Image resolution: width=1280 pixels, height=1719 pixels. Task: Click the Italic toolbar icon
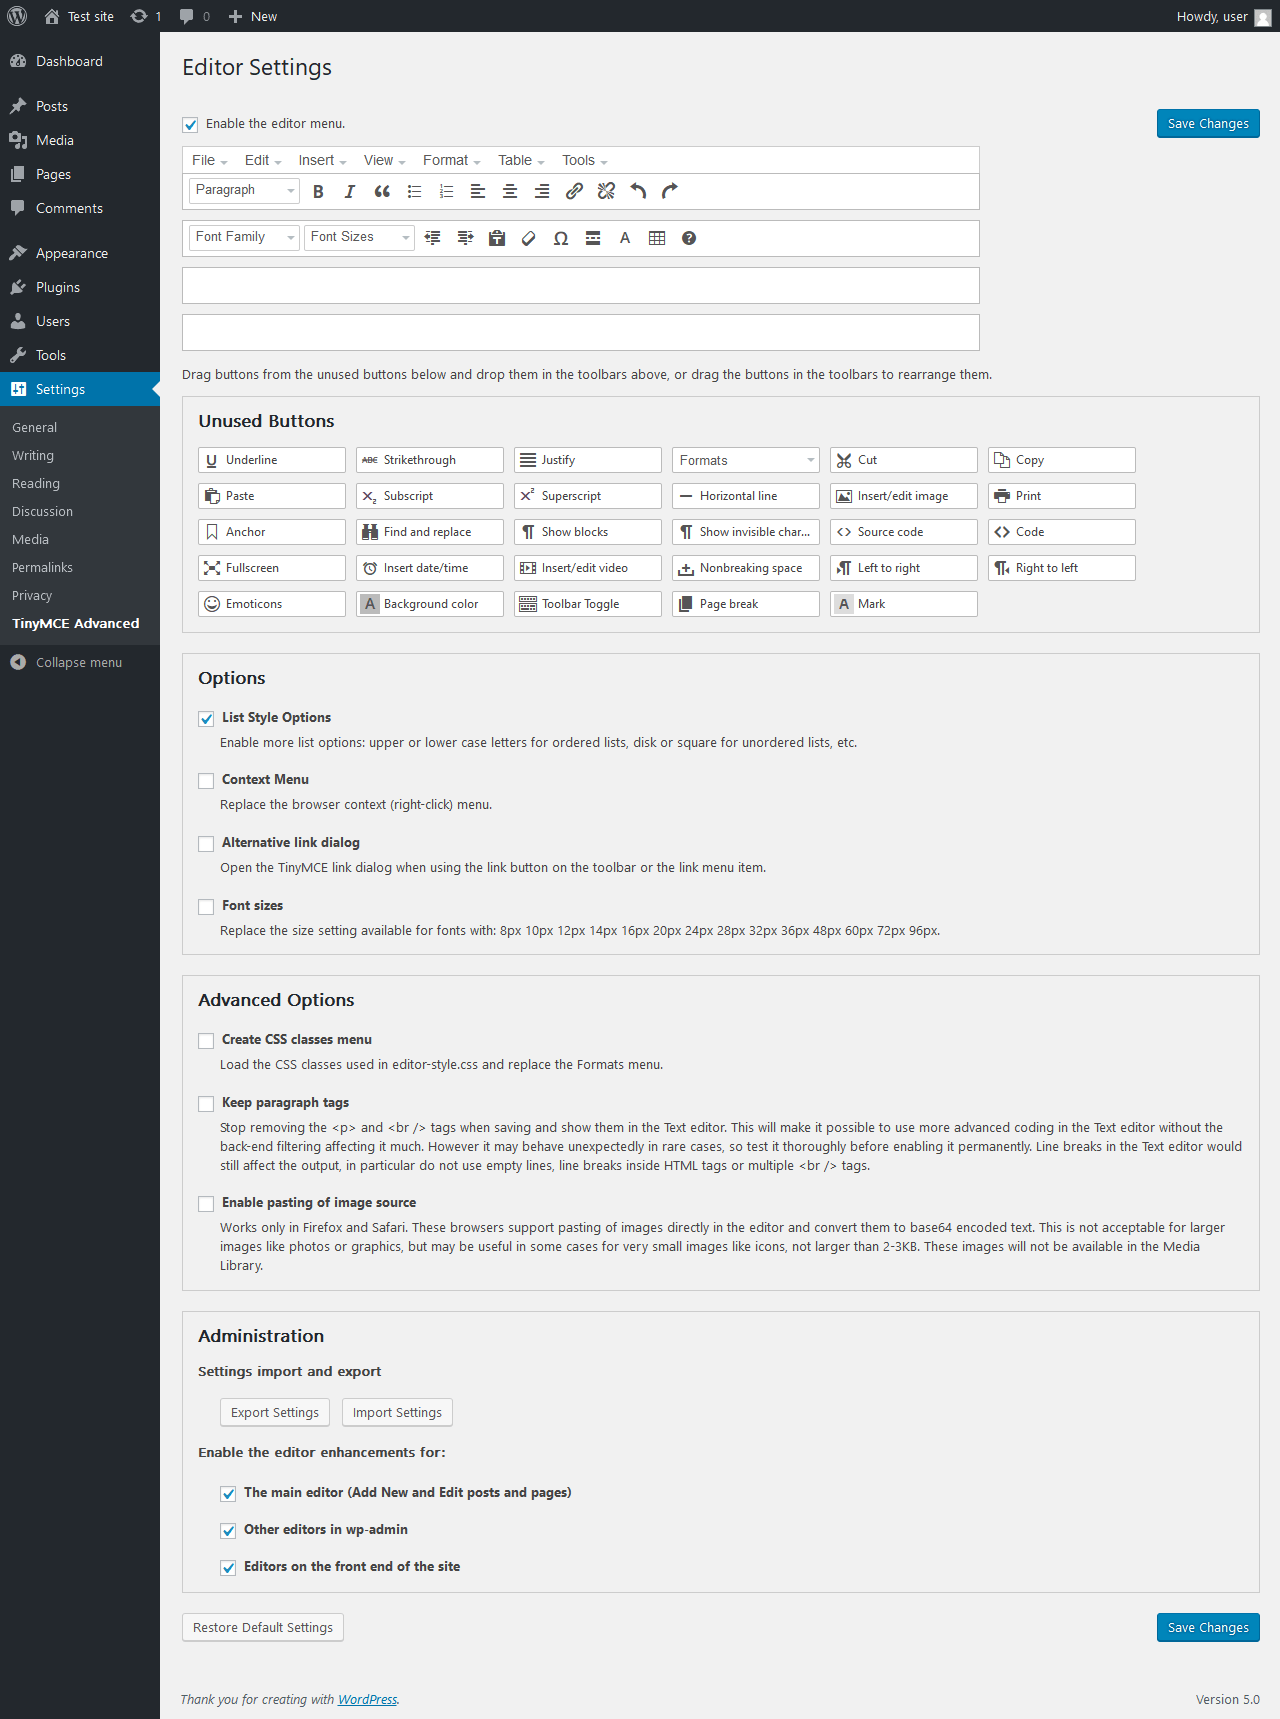point(350,191)
